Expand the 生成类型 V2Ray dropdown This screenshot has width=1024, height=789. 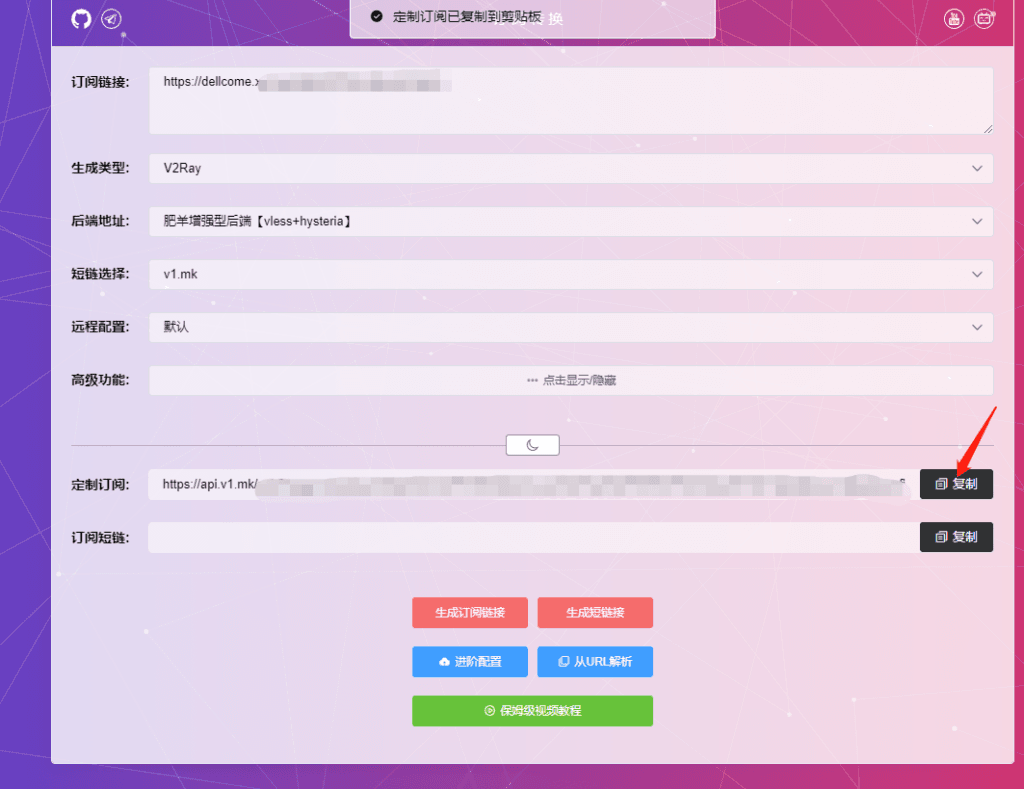pos(570,168)
